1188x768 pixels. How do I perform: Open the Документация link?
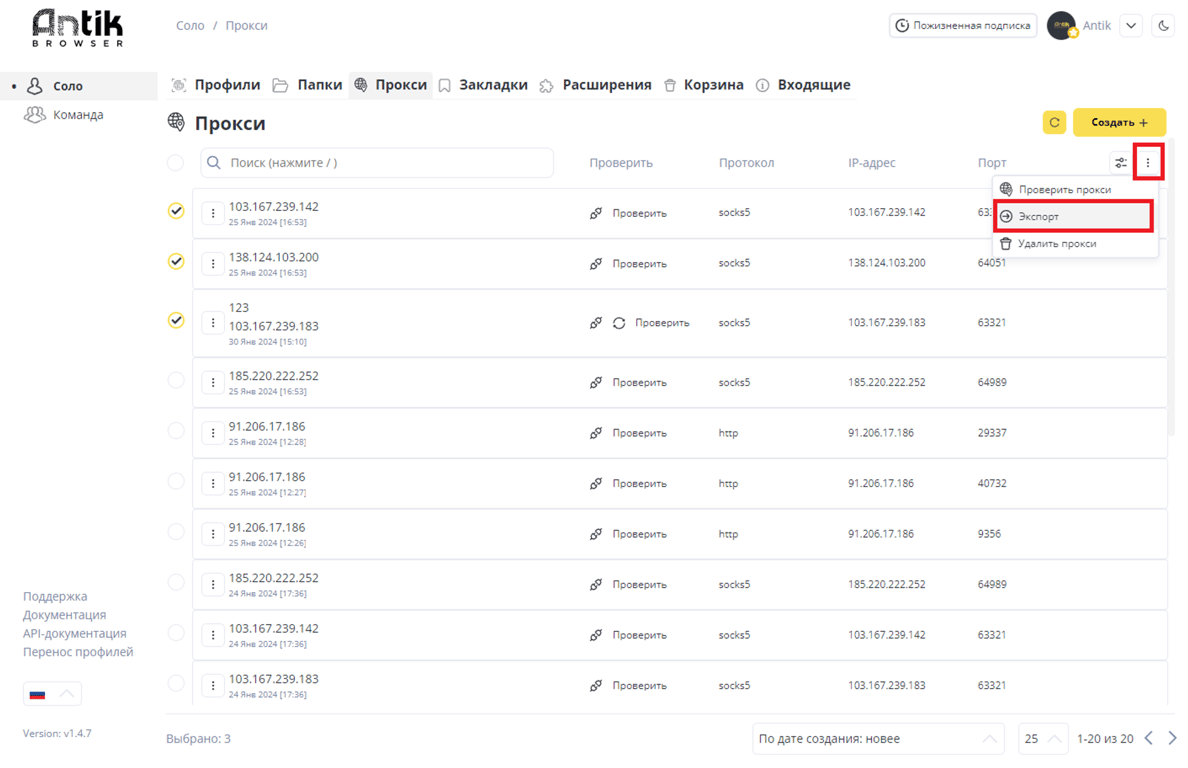[64, 615]
